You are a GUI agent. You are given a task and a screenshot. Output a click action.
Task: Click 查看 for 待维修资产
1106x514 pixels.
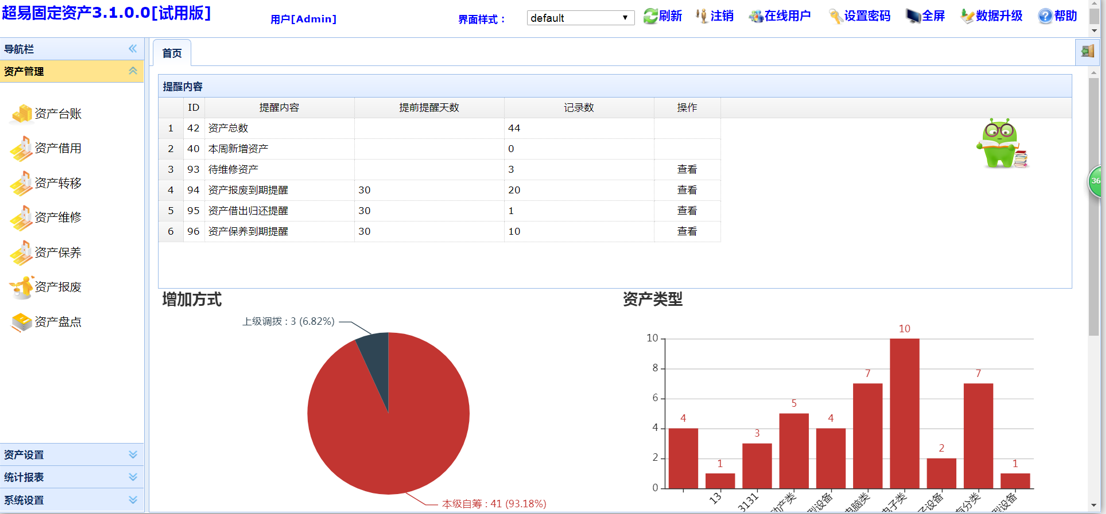tap(687, 169)
